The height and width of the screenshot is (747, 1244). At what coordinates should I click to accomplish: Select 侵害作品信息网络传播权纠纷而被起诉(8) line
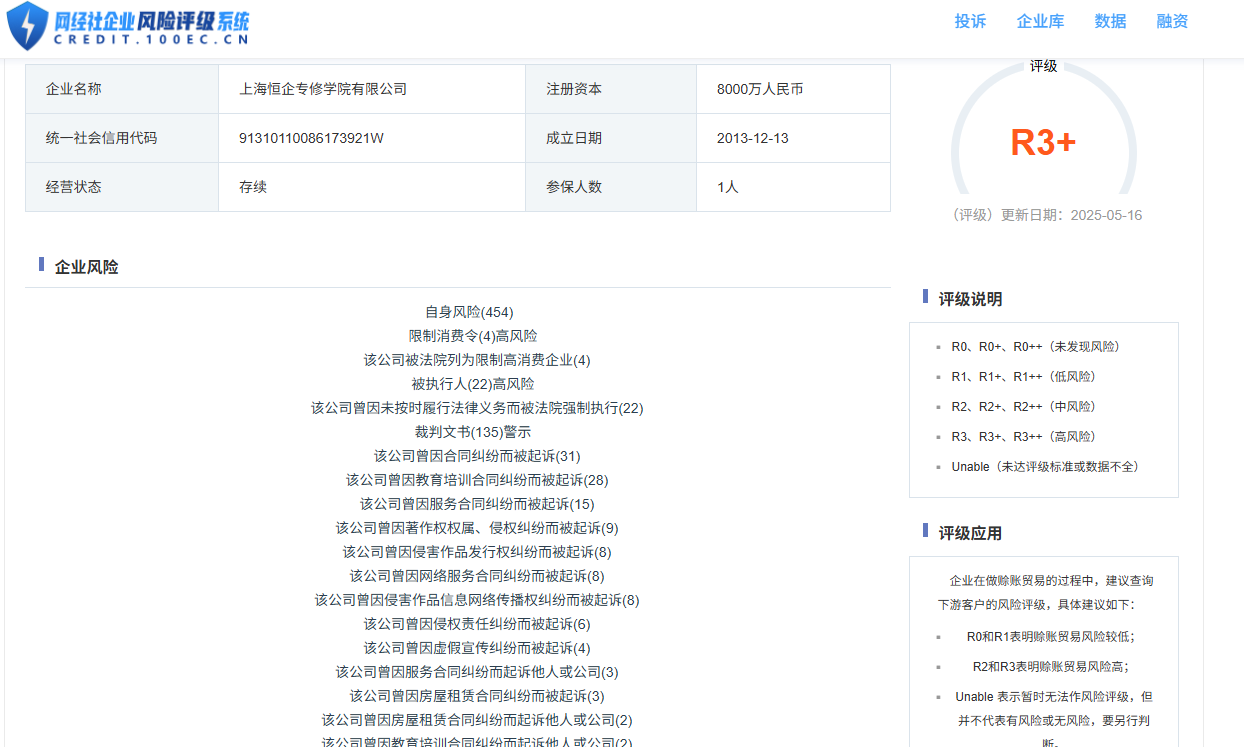coord(477,600)
